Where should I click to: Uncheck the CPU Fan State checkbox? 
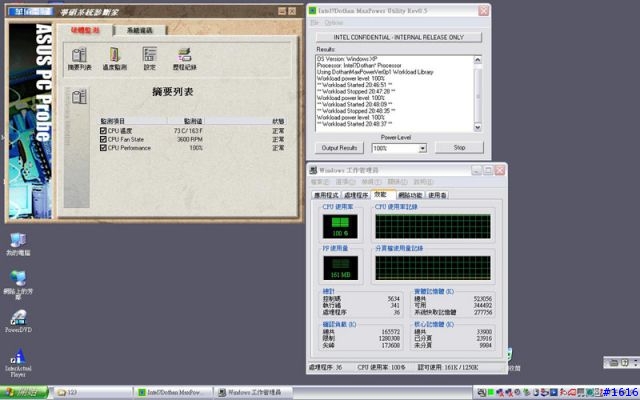(103, 139)
